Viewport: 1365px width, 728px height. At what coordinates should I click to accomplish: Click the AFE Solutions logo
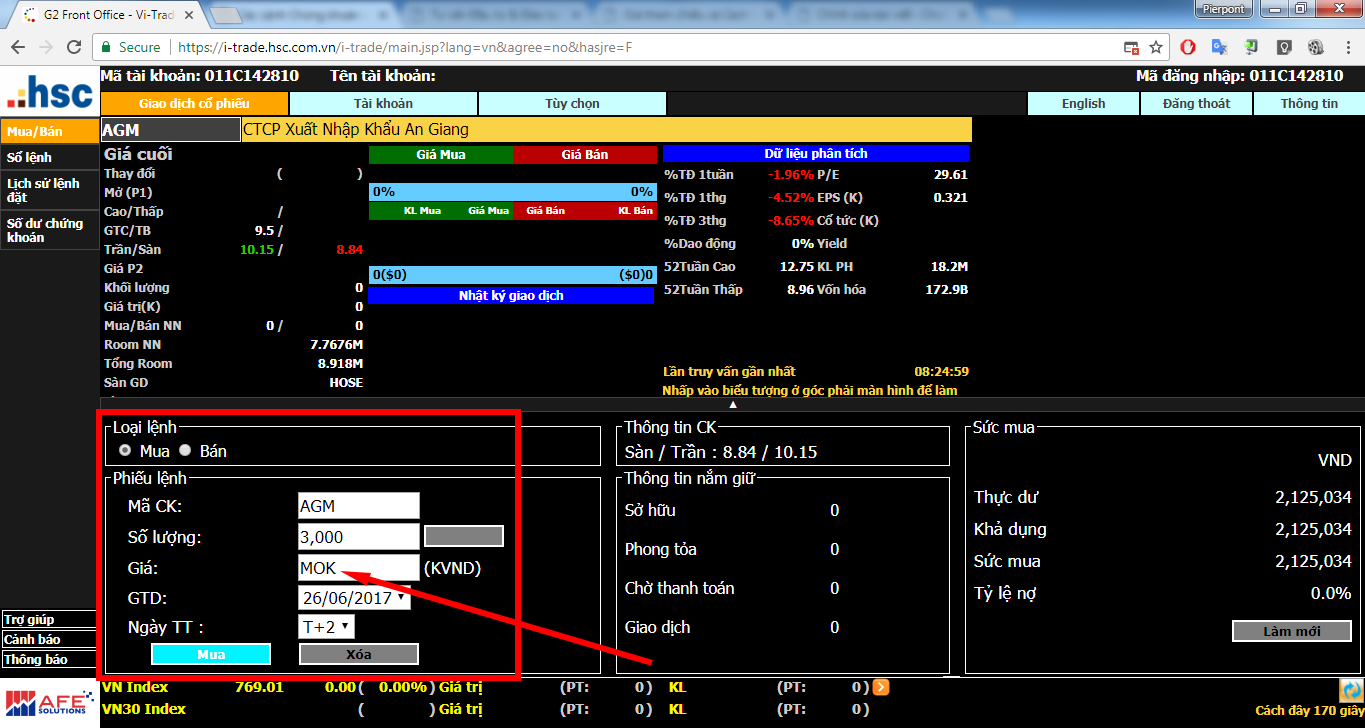click(x=48, y=703)
